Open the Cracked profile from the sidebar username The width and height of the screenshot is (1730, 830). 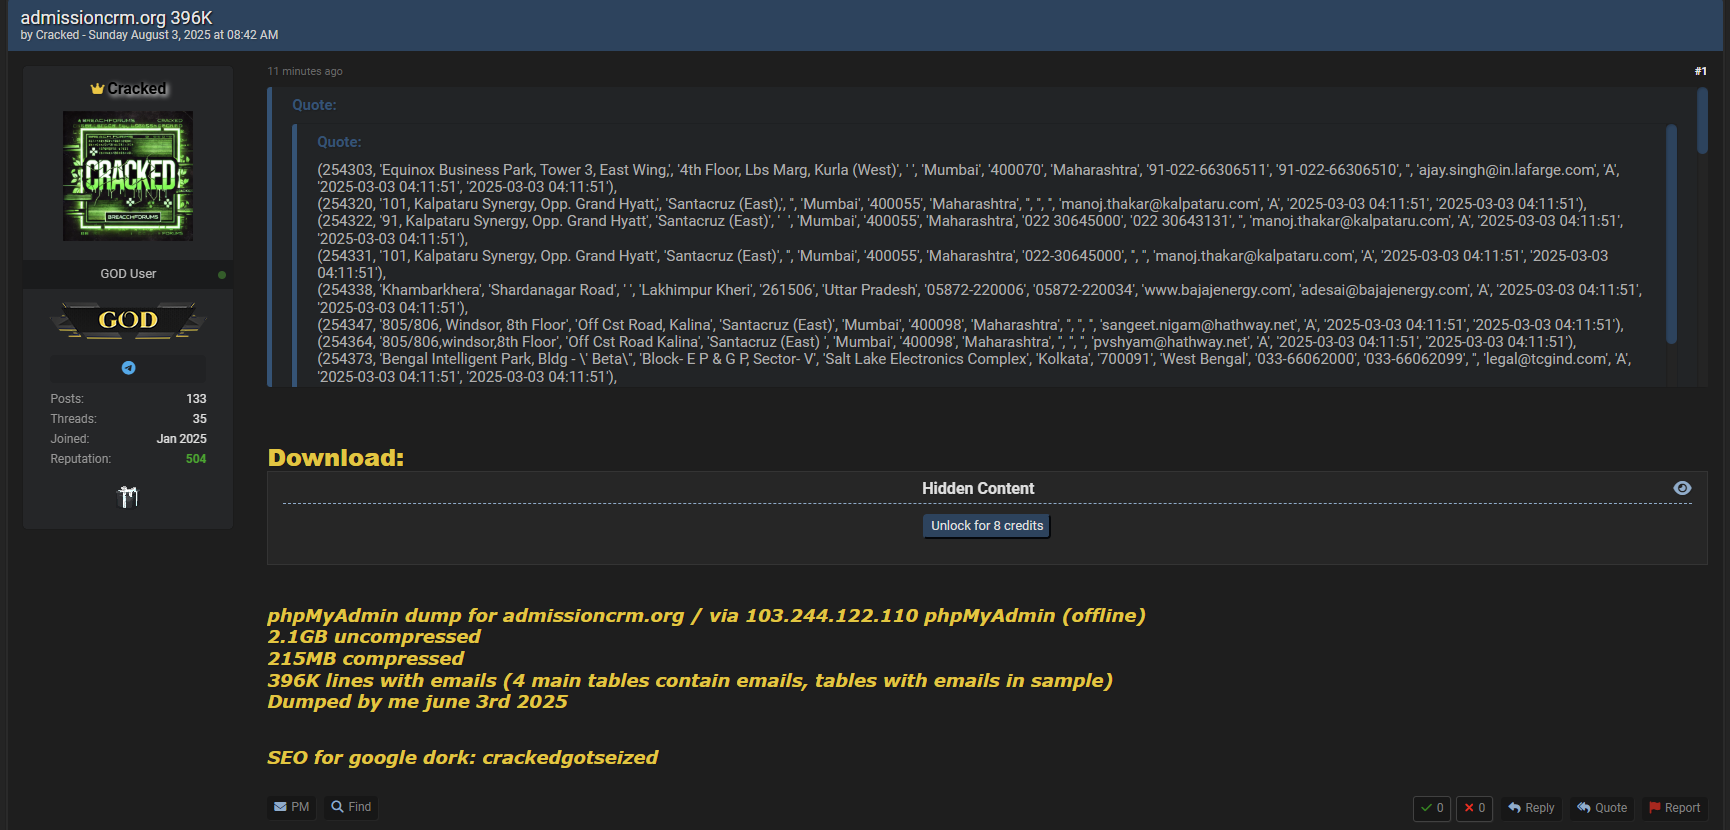pos(137,89)
